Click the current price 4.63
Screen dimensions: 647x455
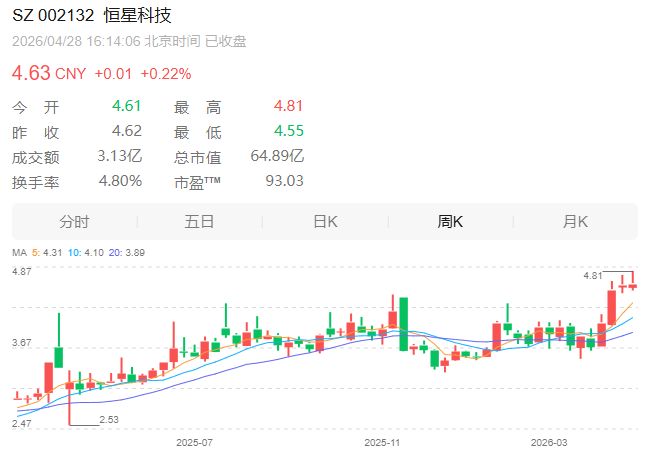[x=31, y=73]
